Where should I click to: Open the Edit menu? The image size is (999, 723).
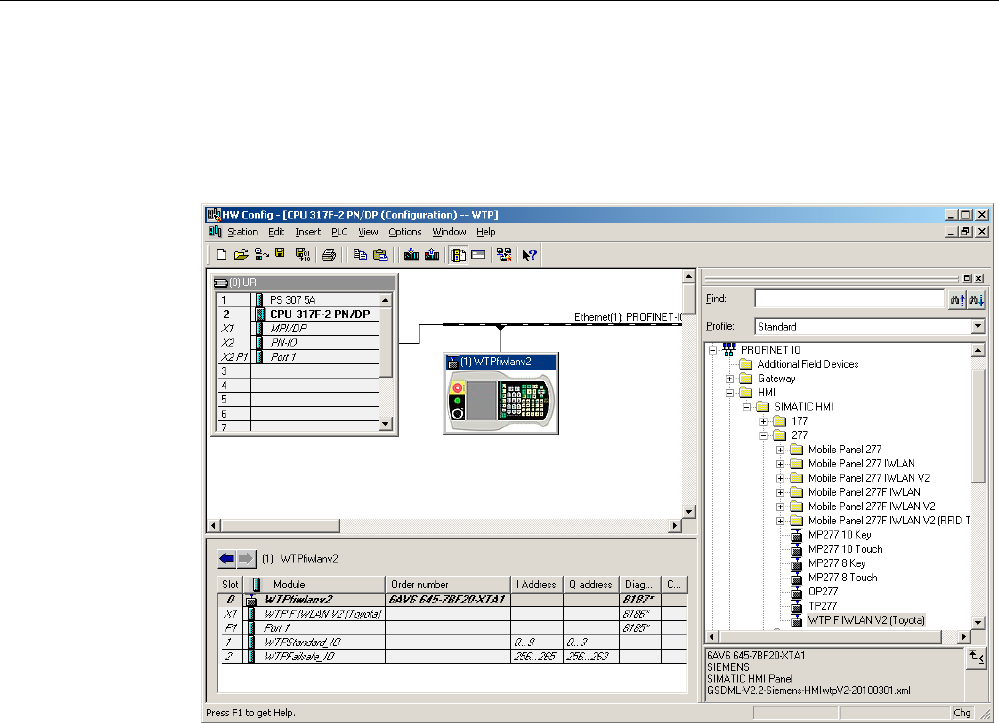tap(276, 232)
